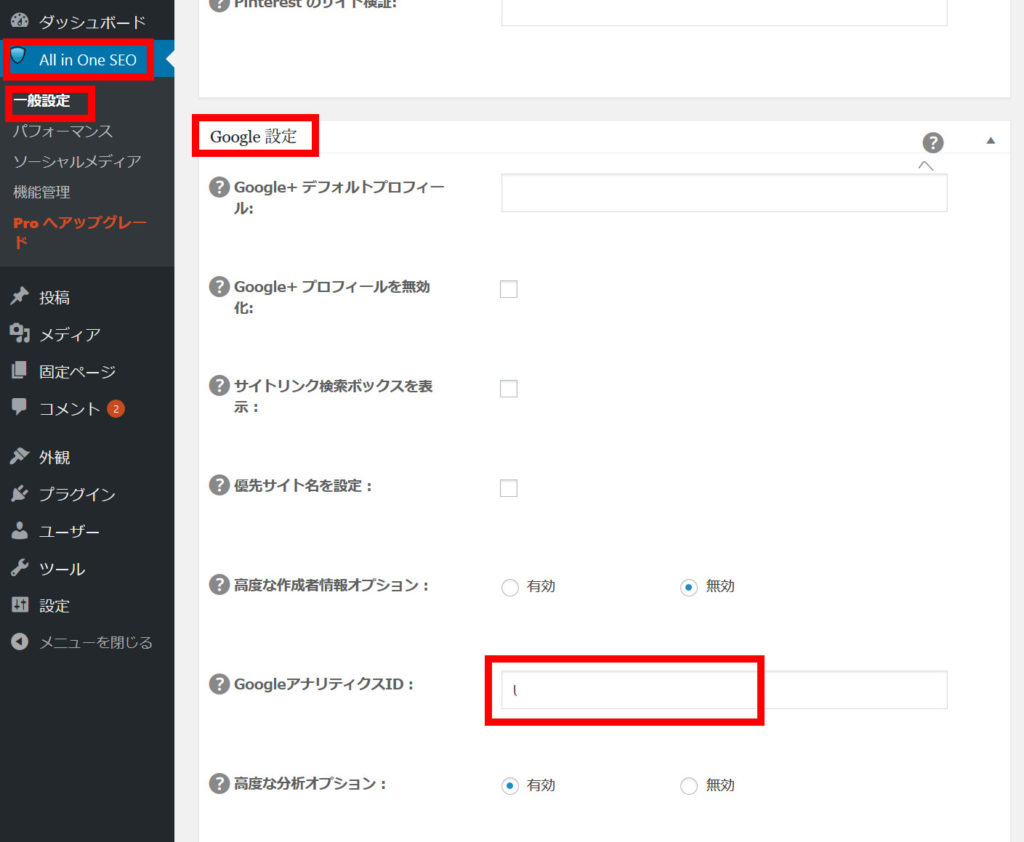Open help for Google+ デフォルトプロフィール
The height and width of the screenshot is (842, 1024).
219,187
